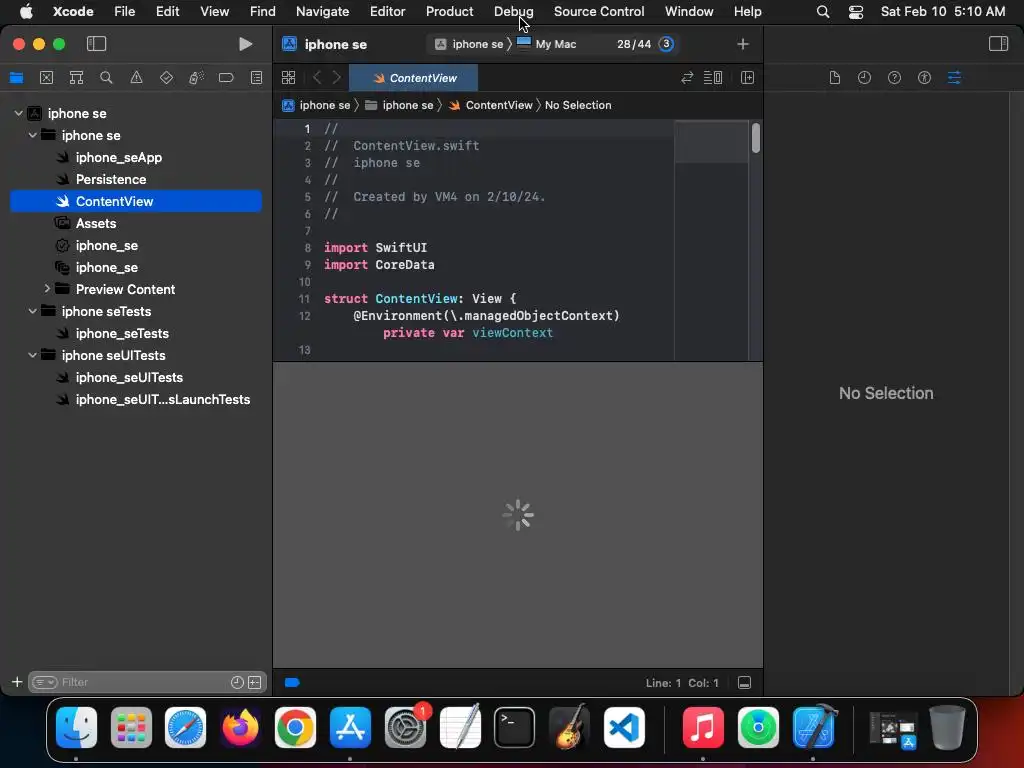Screen dimensions: 1024x768
Task: Toggle the inspector panel visibility
Action: tap(998, 44)
